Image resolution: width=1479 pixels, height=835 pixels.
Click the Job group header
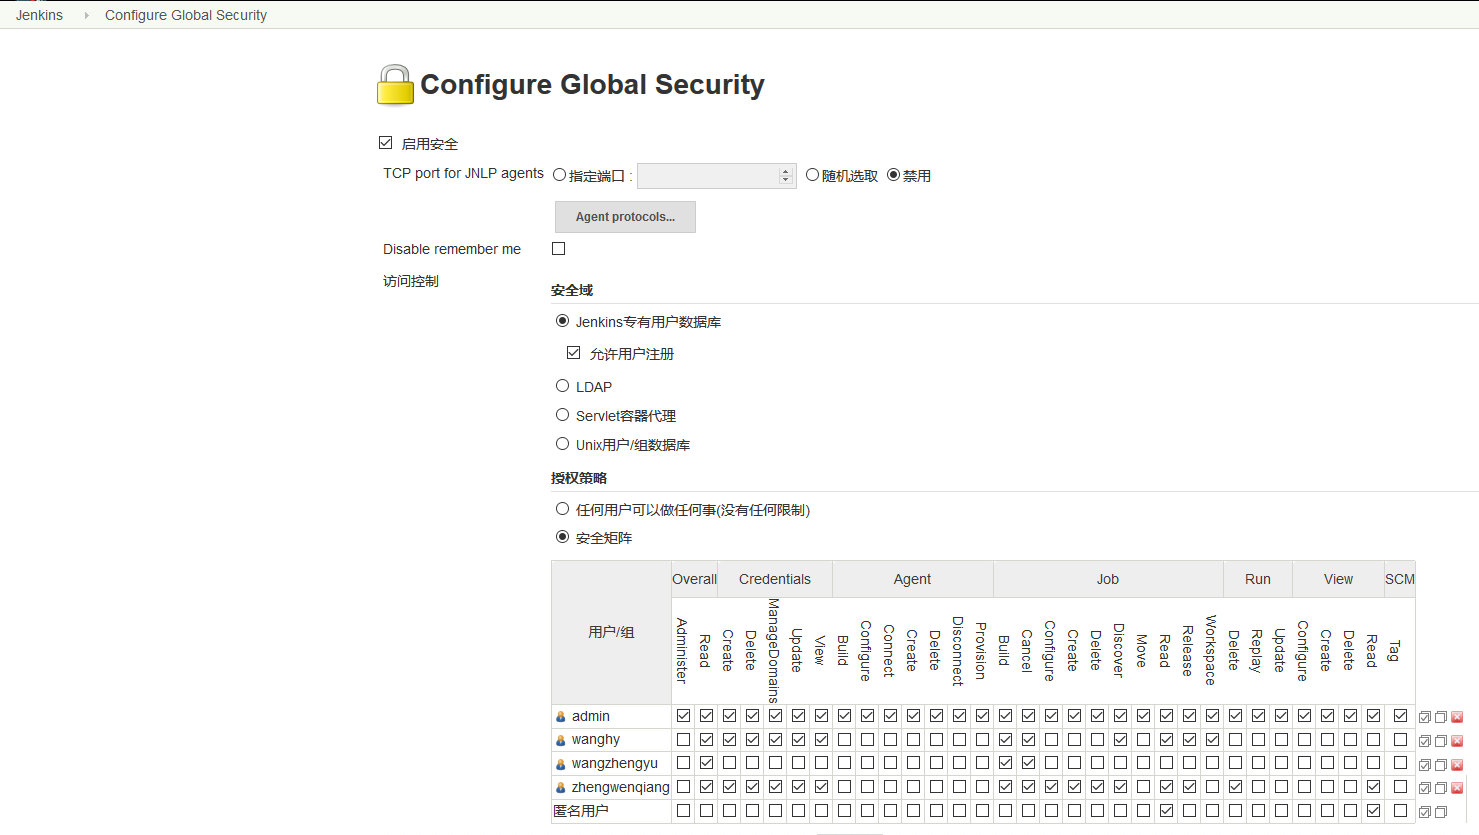[1108, 579]
